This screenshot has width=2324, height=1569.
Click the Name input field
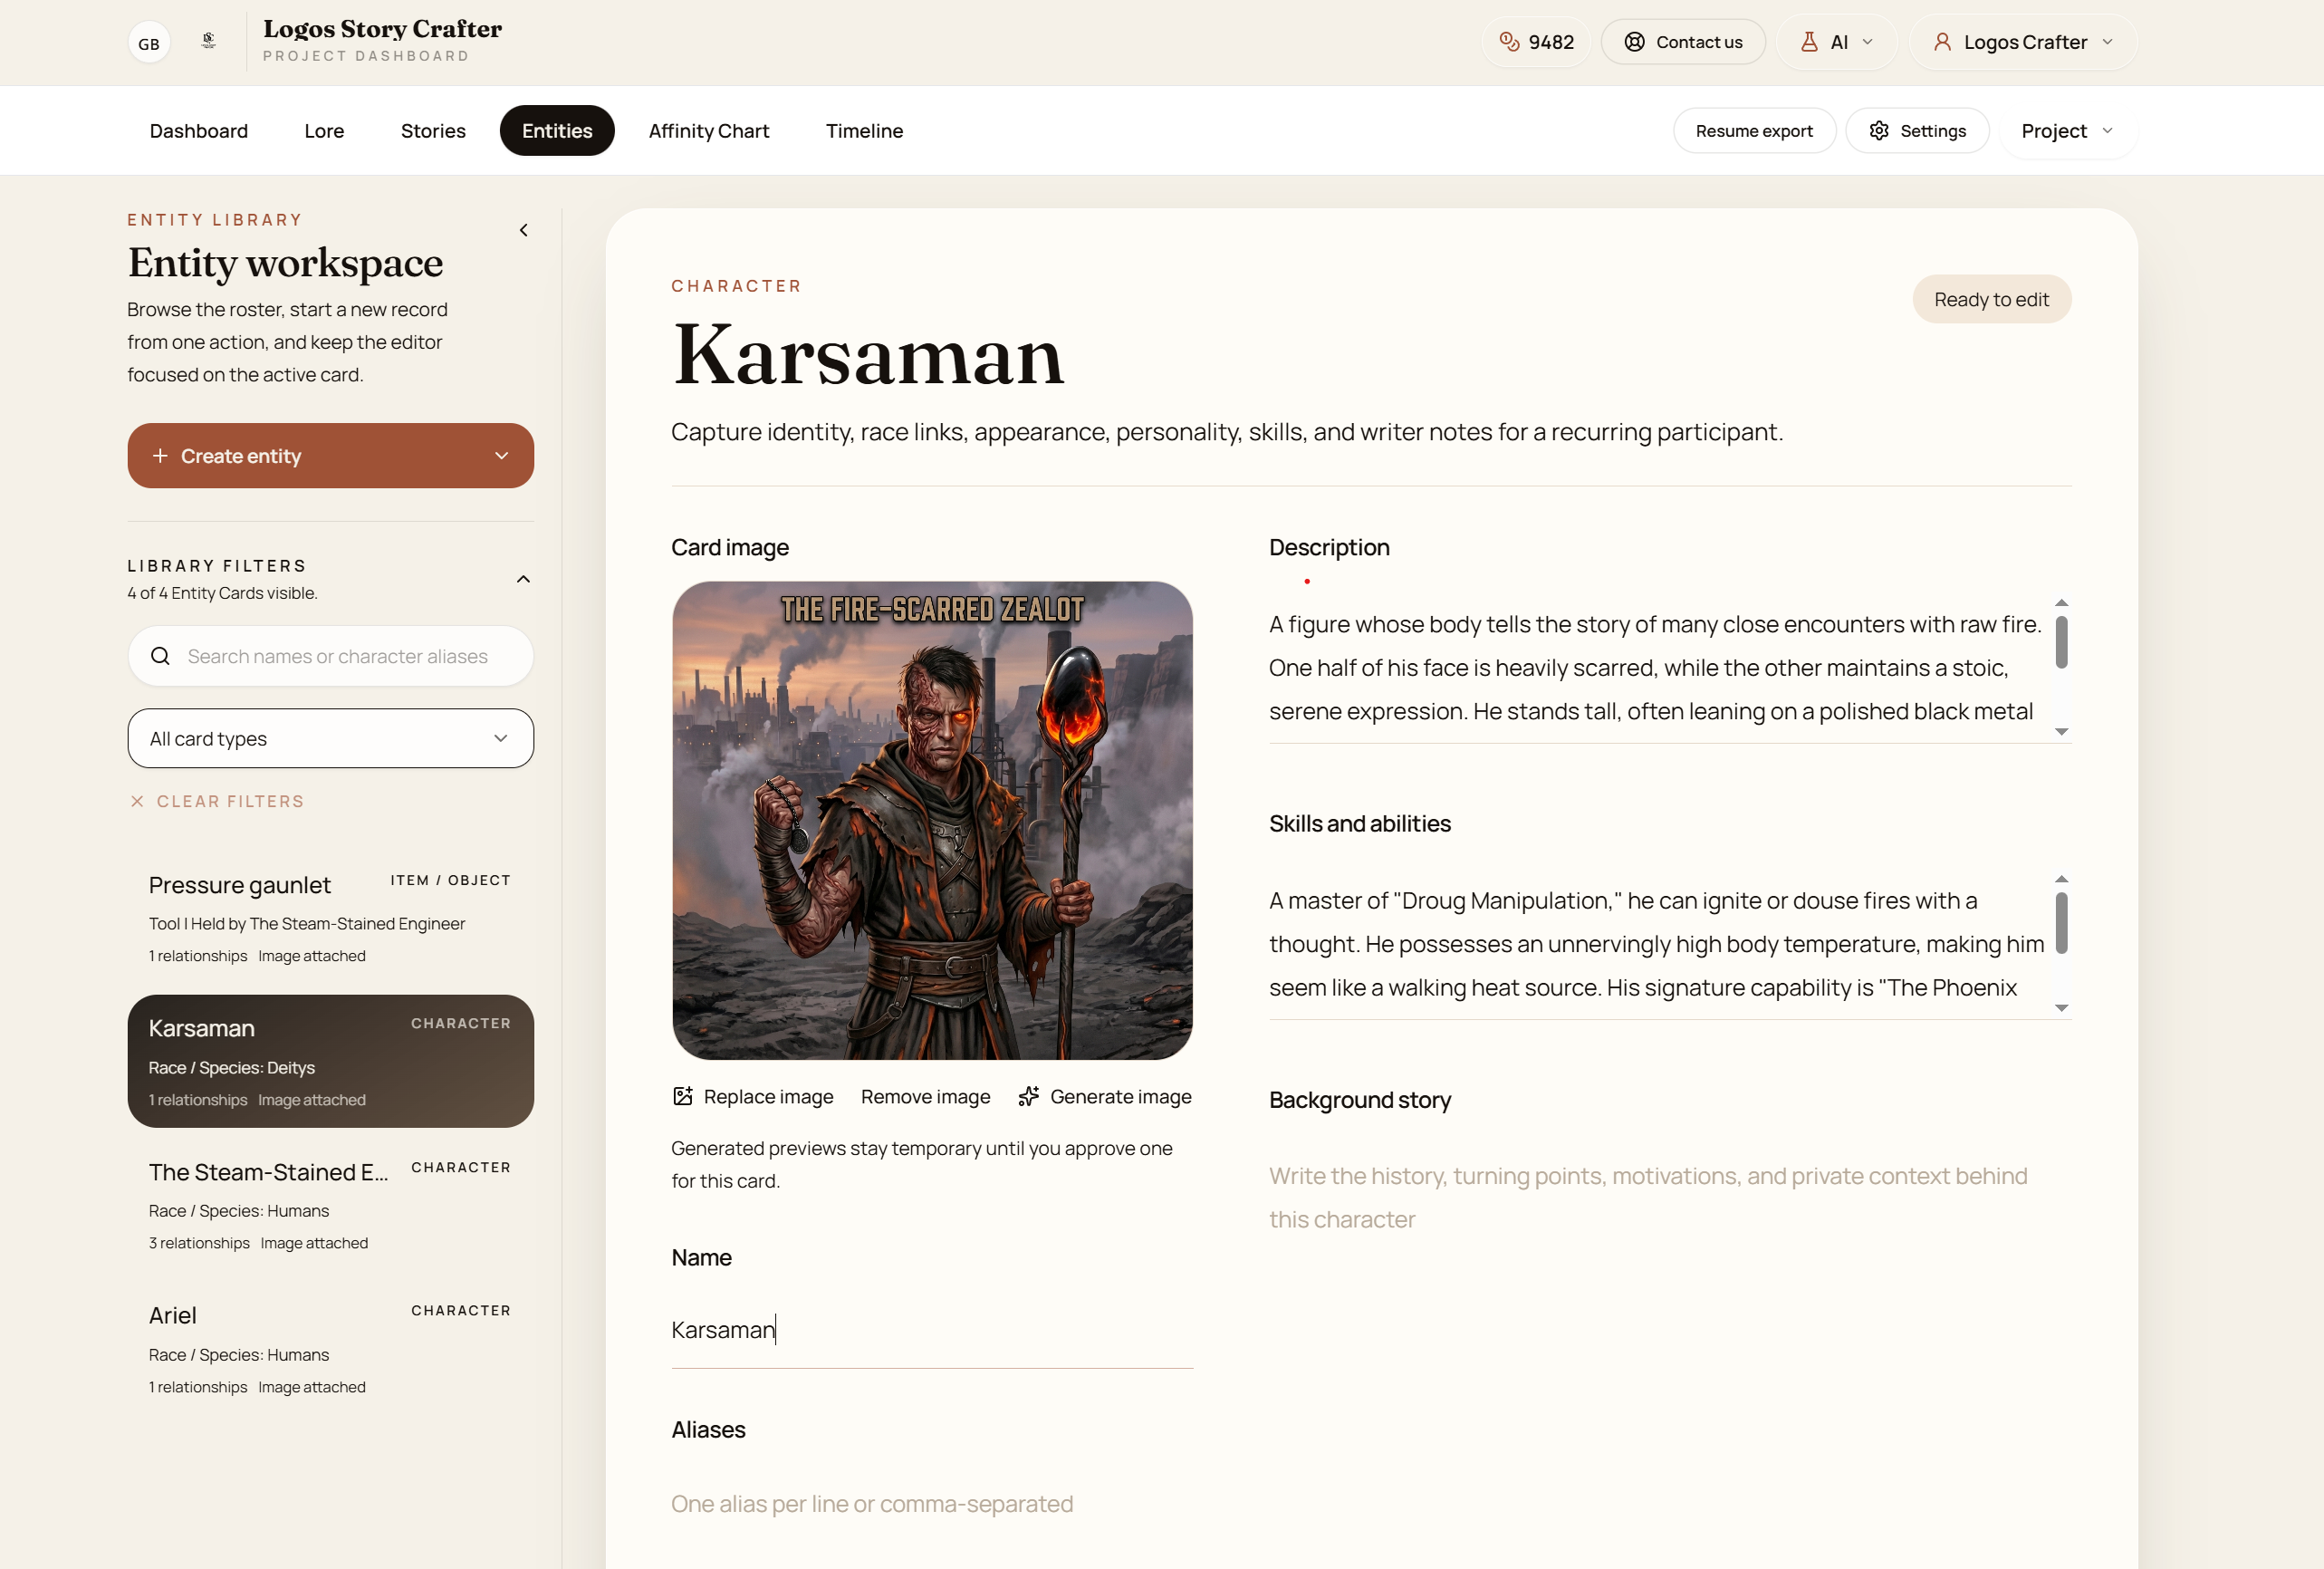[x=932, y=1331]
